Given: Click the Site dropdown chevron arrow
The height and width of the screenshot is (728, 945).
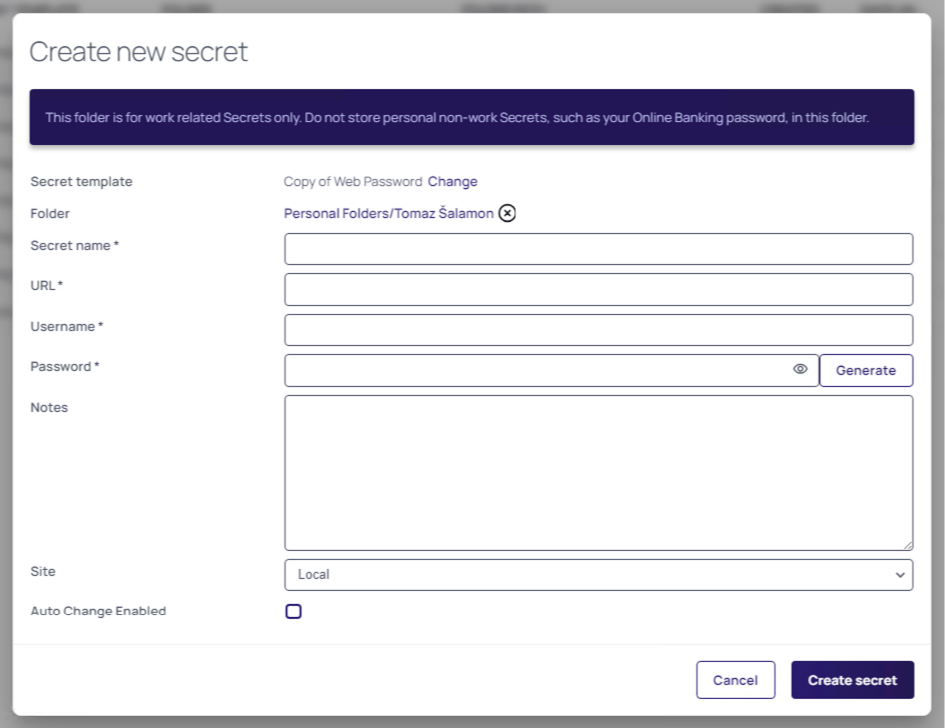Looking at the screenshot, I should click(899, 574).
